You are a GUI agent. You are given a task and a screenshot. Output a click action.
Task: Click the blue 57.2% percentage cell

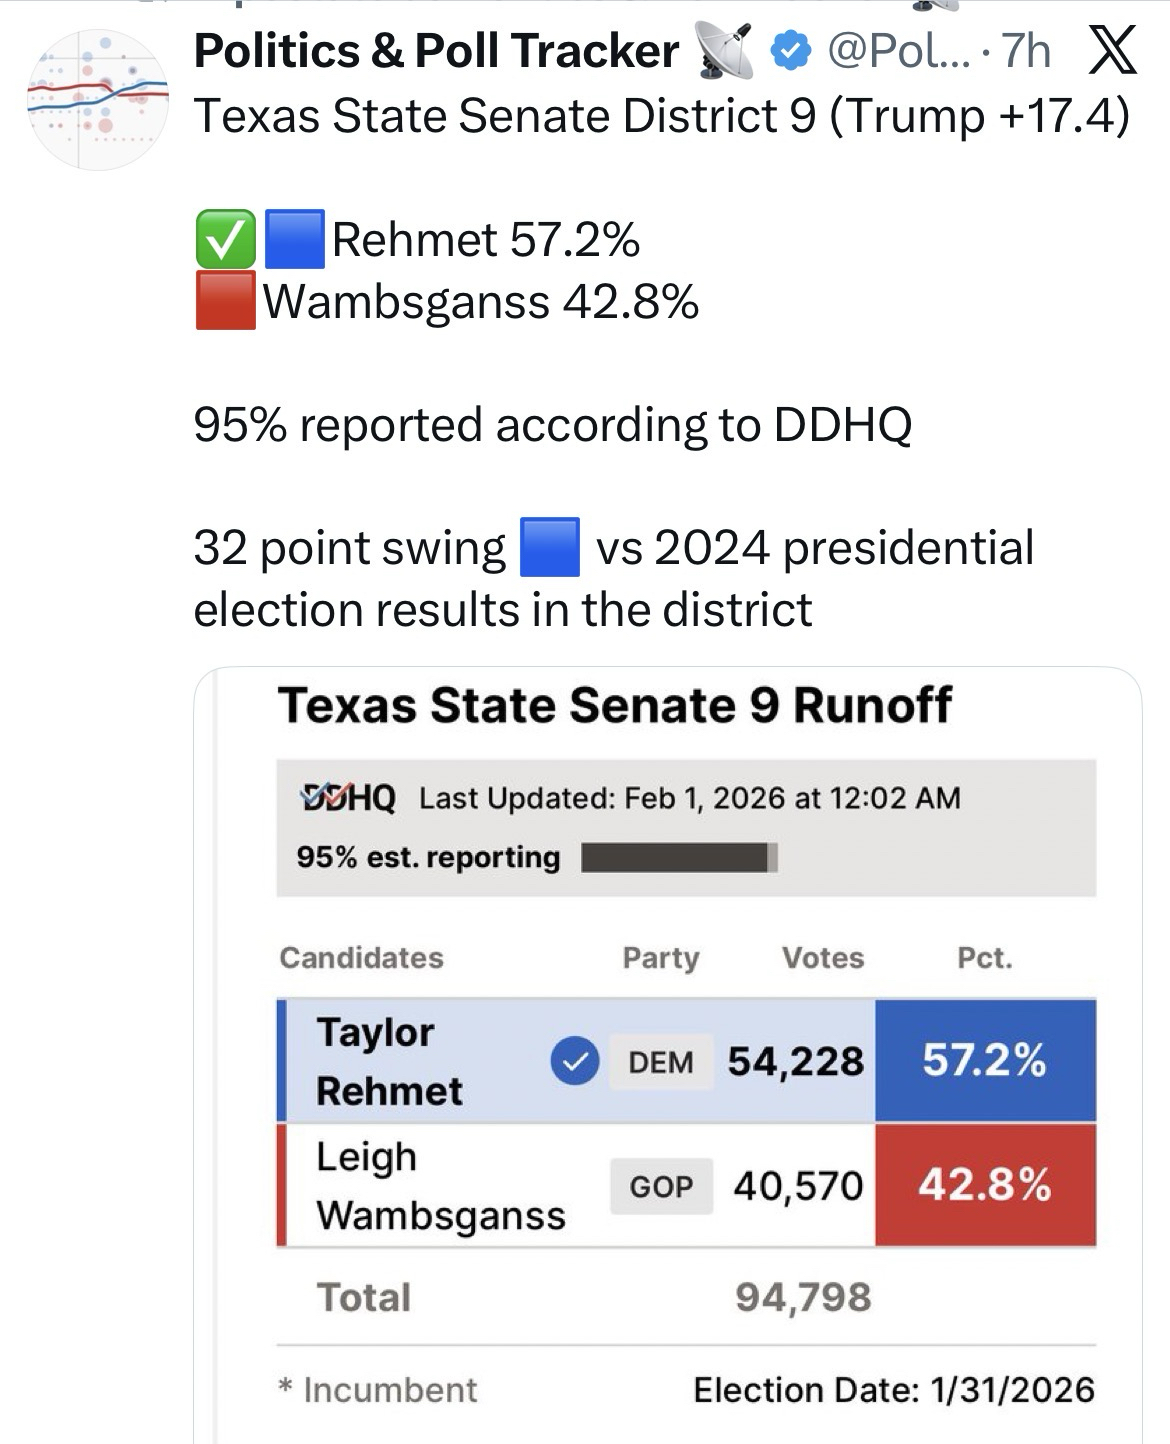coord(984,1060)
